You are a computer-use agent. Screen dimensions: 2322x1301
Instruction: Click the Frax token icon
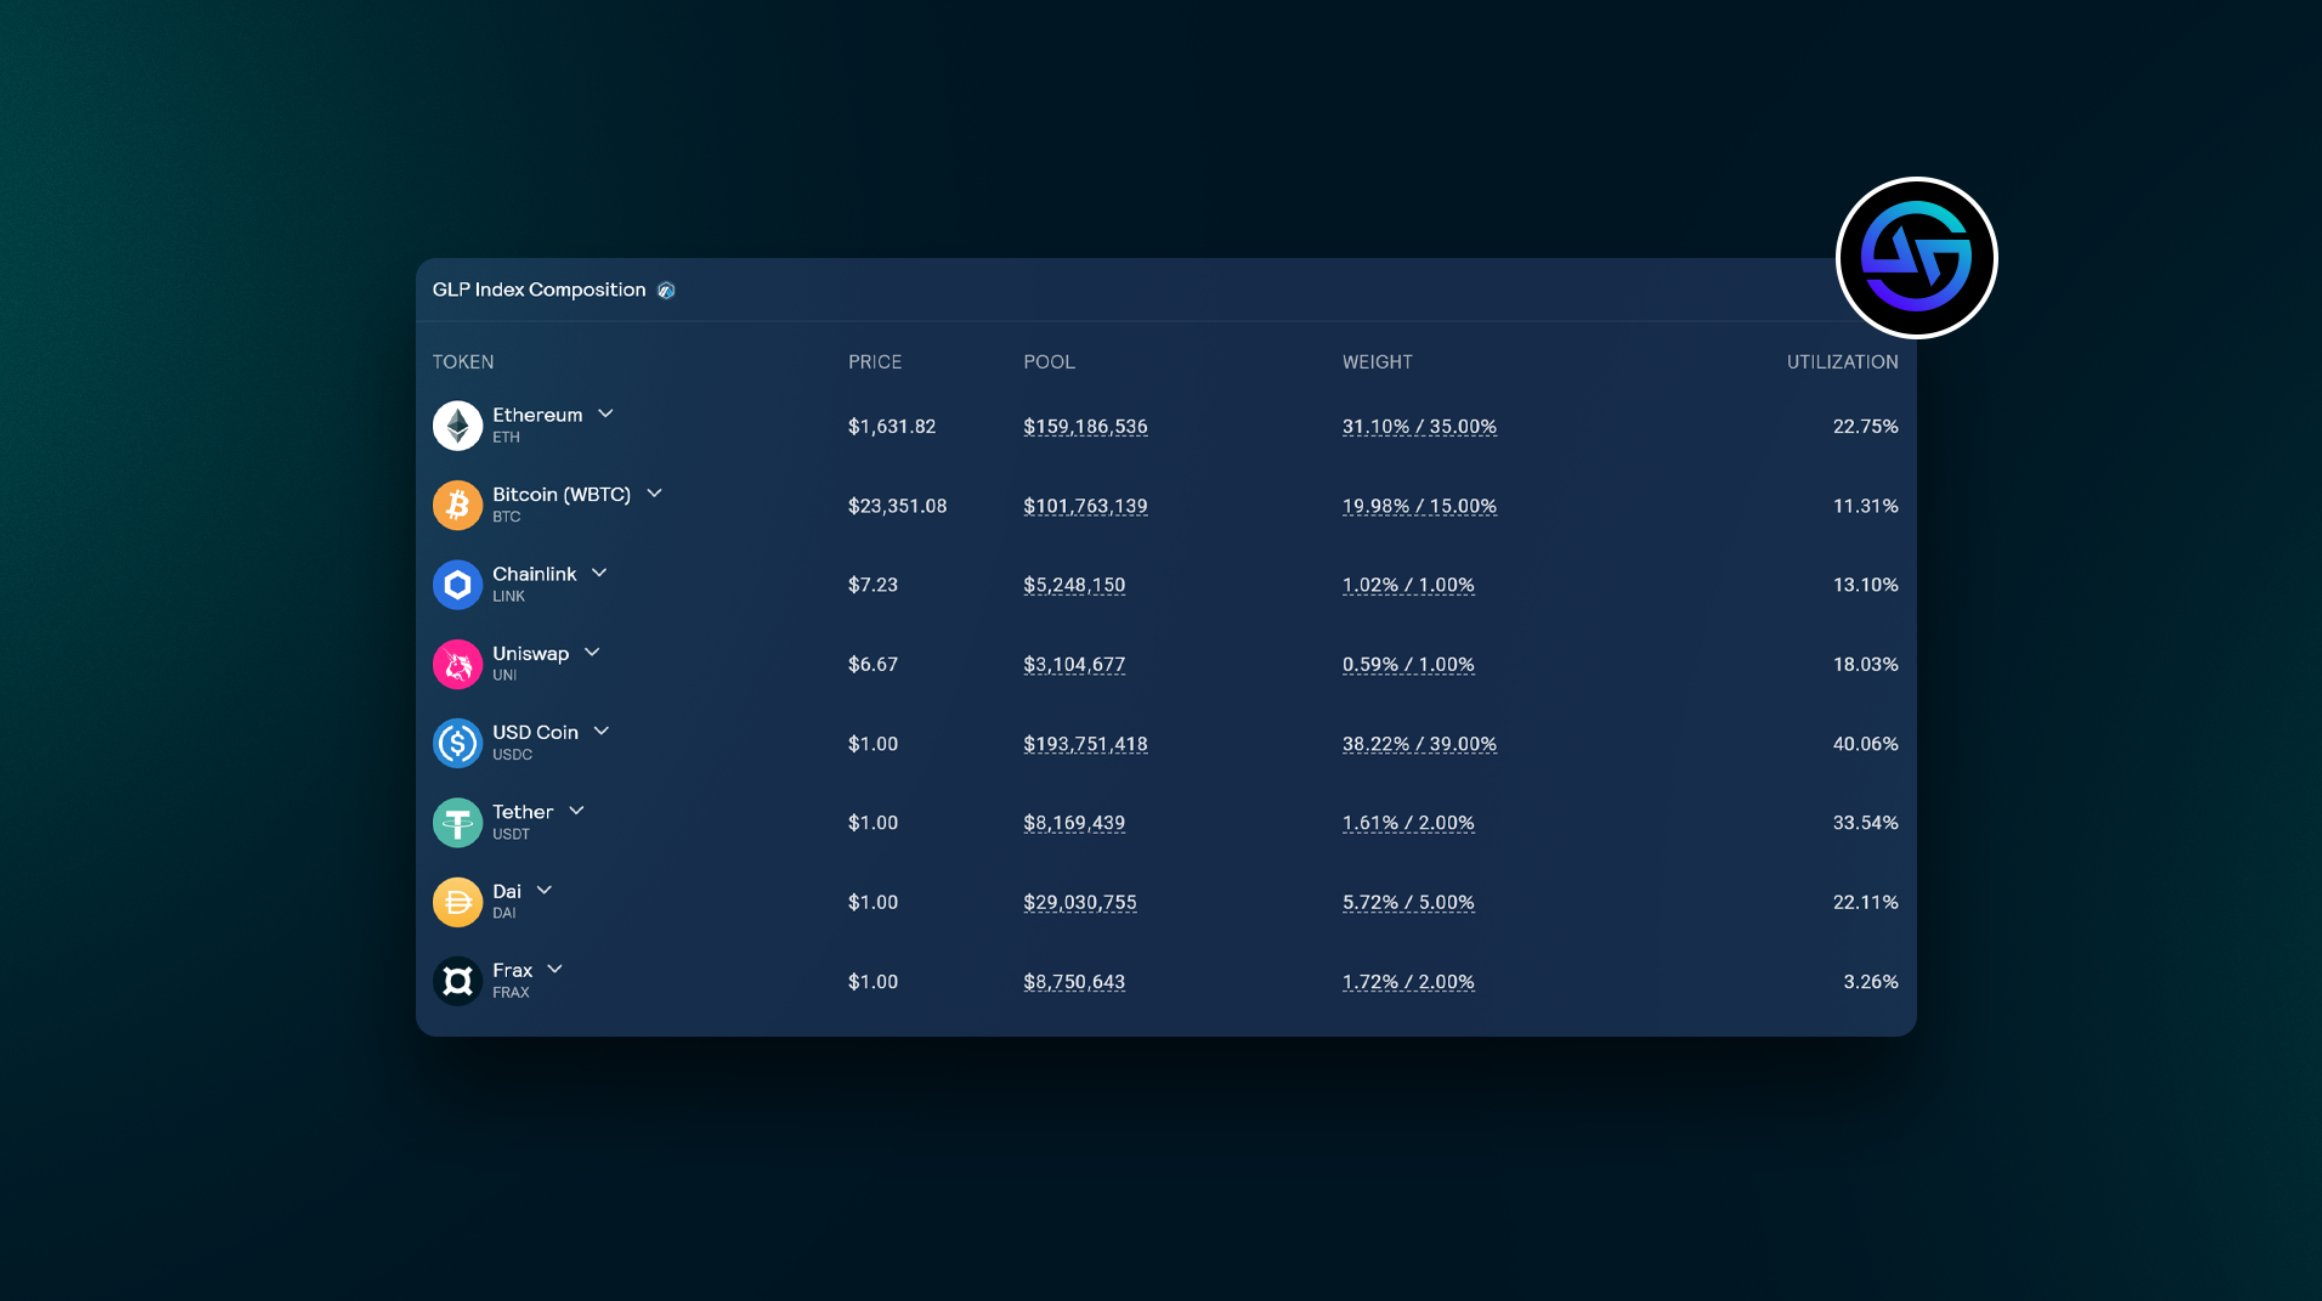point(458,980)
